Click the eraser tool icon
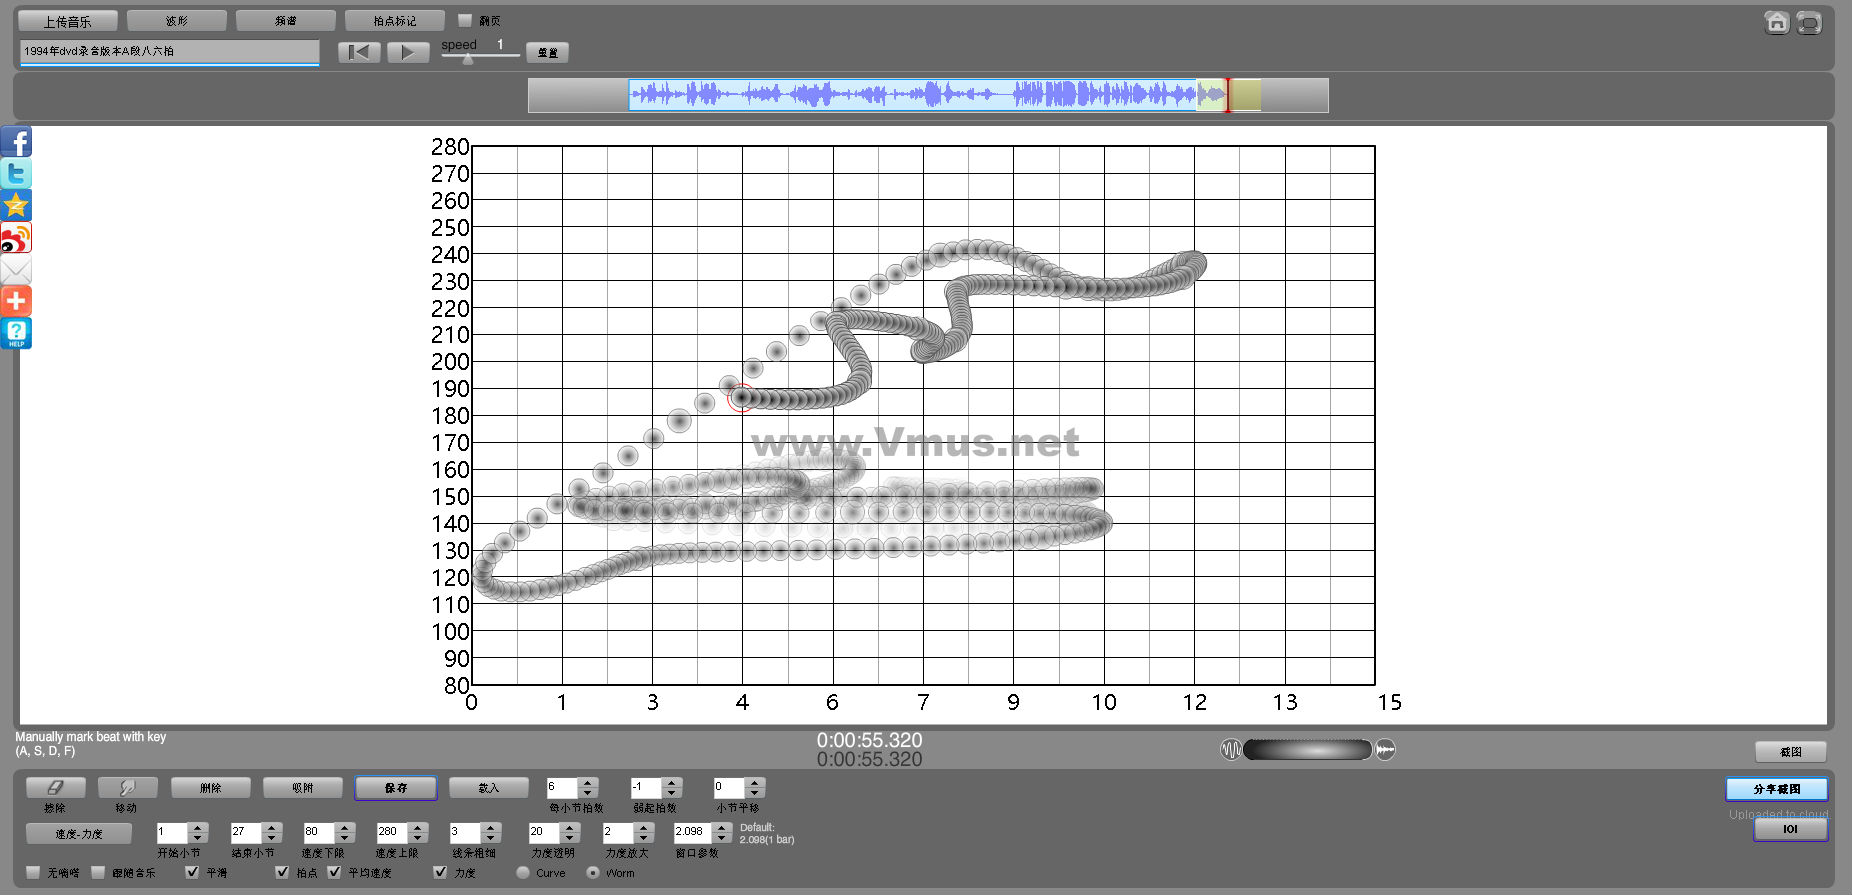This screenshot has width=1852, height=895. point(55,788)
